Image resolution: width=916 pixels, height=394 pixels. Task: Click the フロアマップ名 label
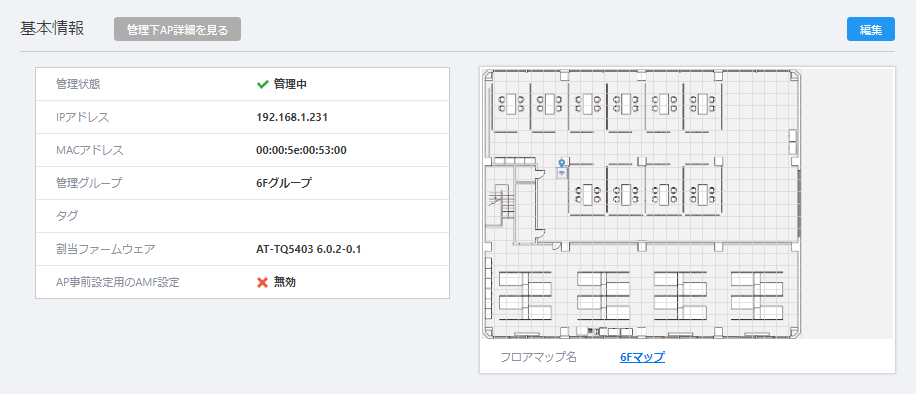[539, 357]
